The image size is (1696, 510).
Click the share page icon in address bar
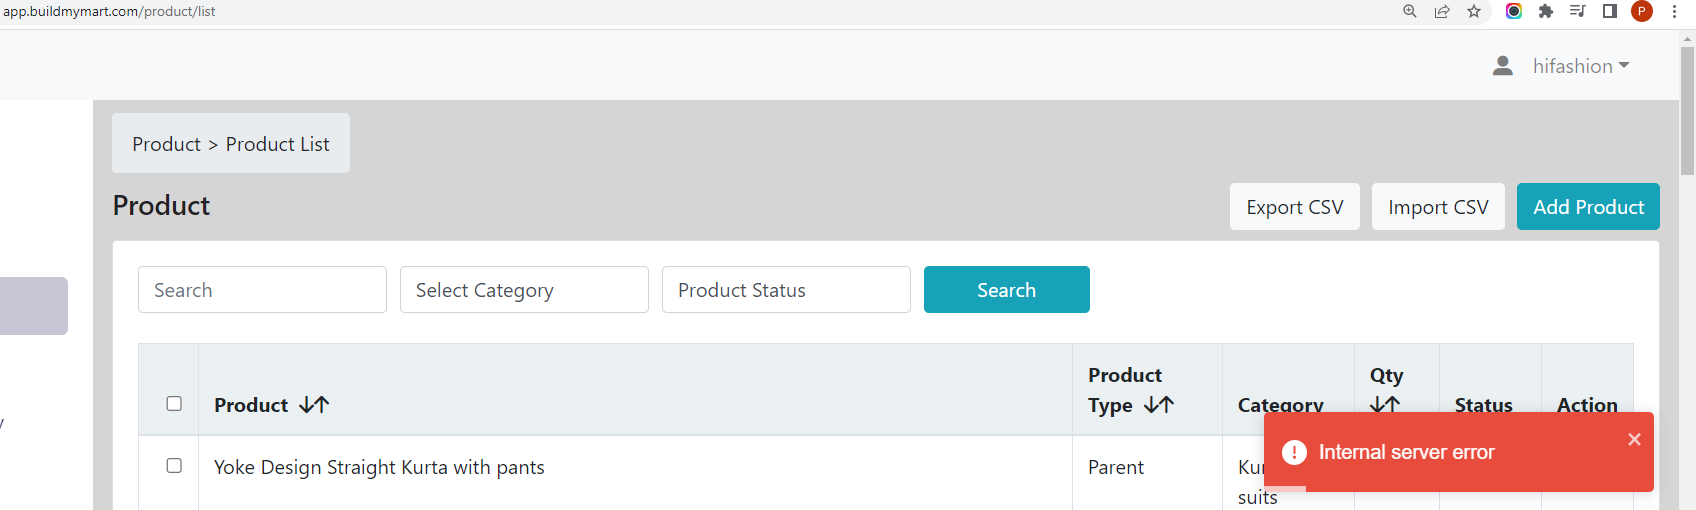click(x=1442, y=11)
